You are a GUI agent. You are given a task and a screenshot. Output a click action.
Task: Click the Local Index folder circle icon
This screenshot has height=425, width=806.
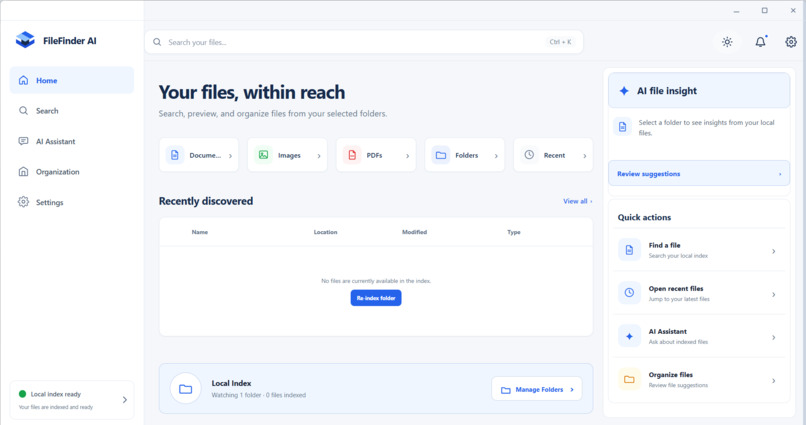tap(186, 389)
